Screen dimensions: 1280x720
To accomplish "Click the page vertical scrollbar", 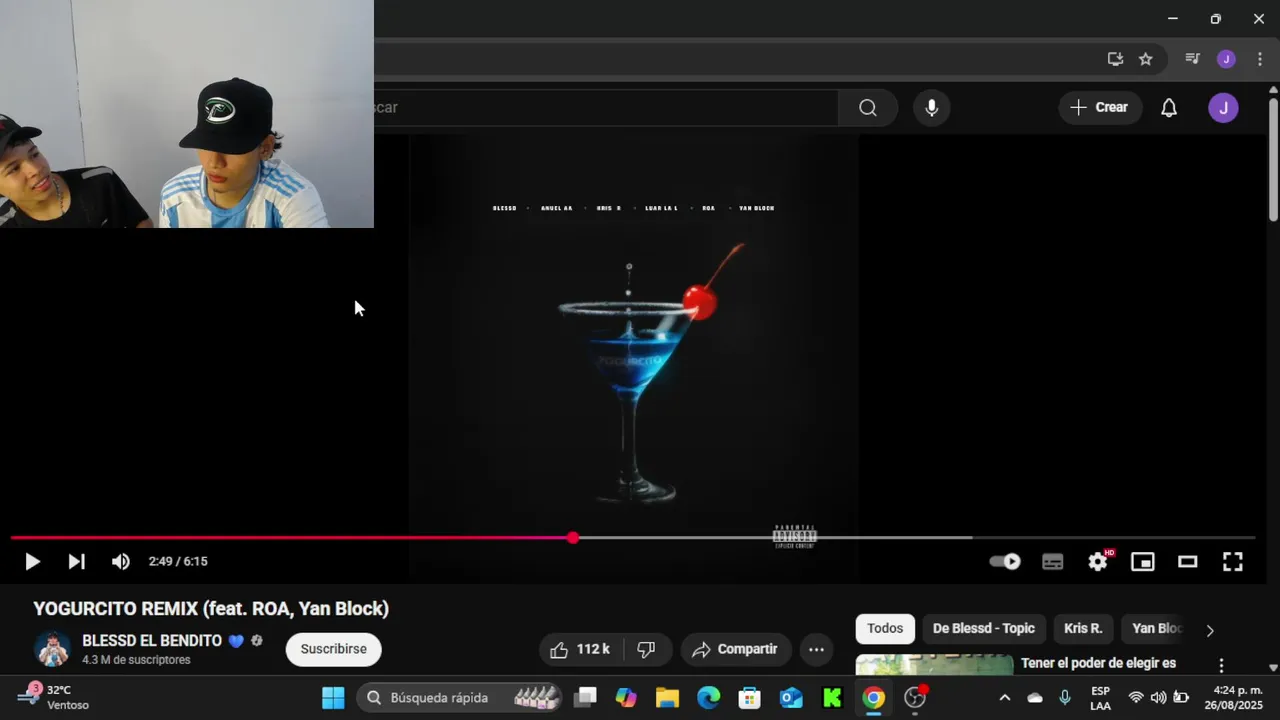I will (x=1273, y=160).
